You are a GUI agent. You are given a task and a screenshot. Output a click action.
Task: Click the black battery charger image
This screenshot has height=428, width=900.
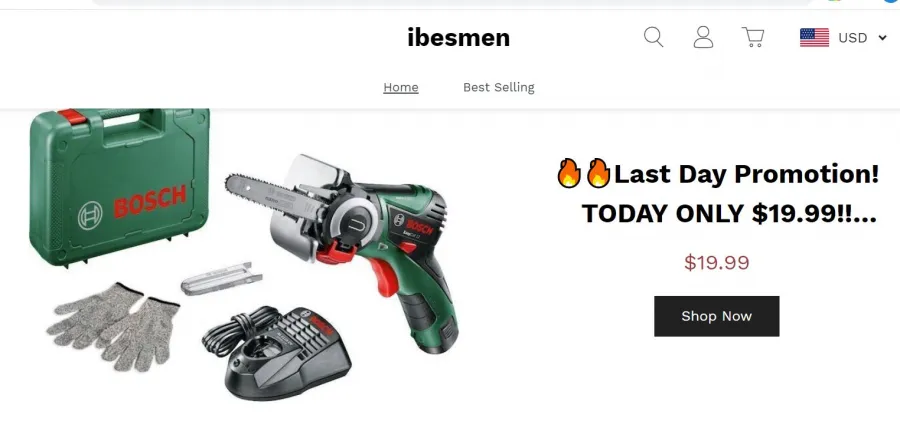[x=278, y=352]
